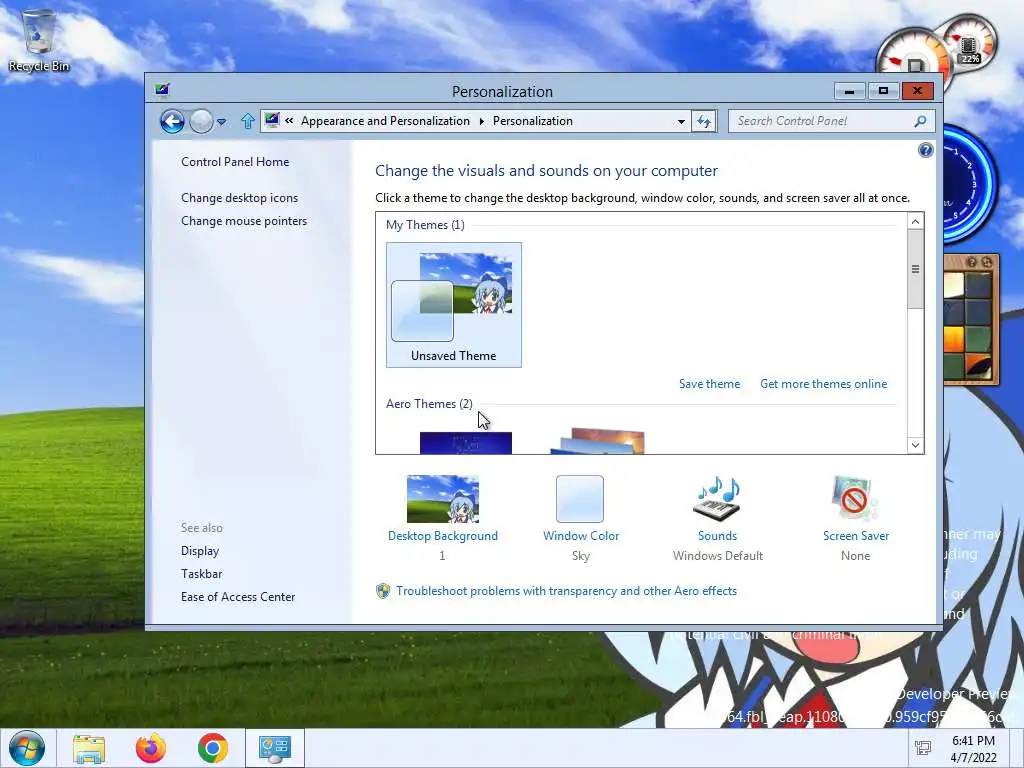Maximize the Personalization window
Screen dimensions: 1024x768
(883, 91)
